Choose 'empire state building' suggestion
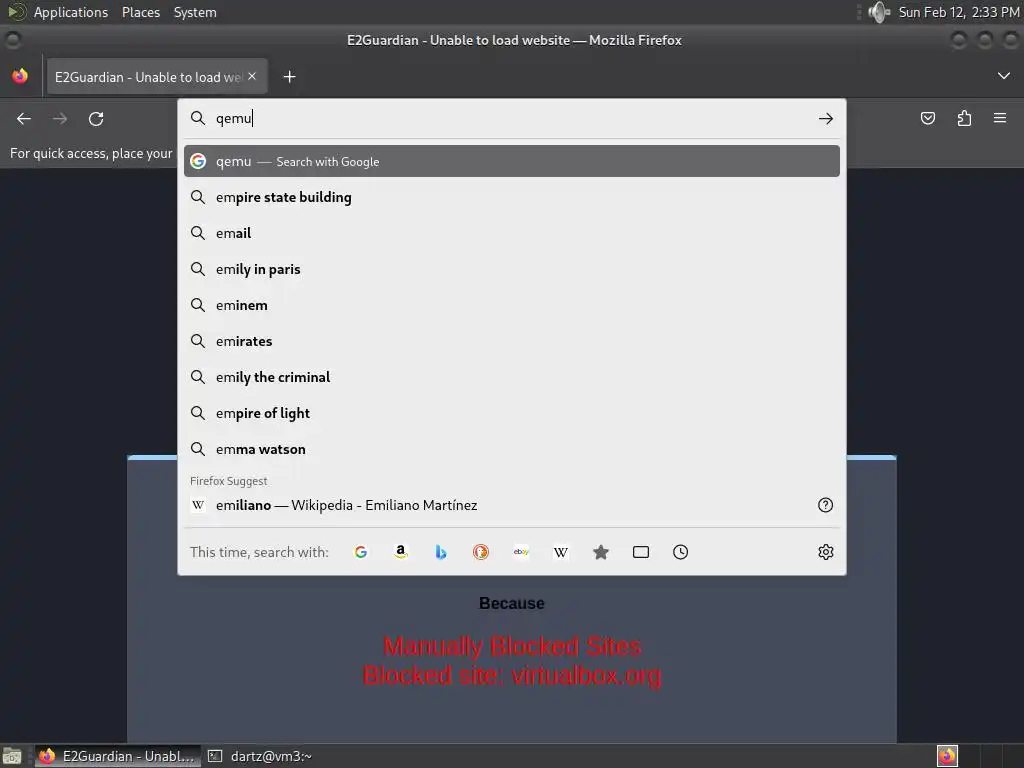Image resolution: width=1024 pixels, height=768 pixels. click(512, 197)
